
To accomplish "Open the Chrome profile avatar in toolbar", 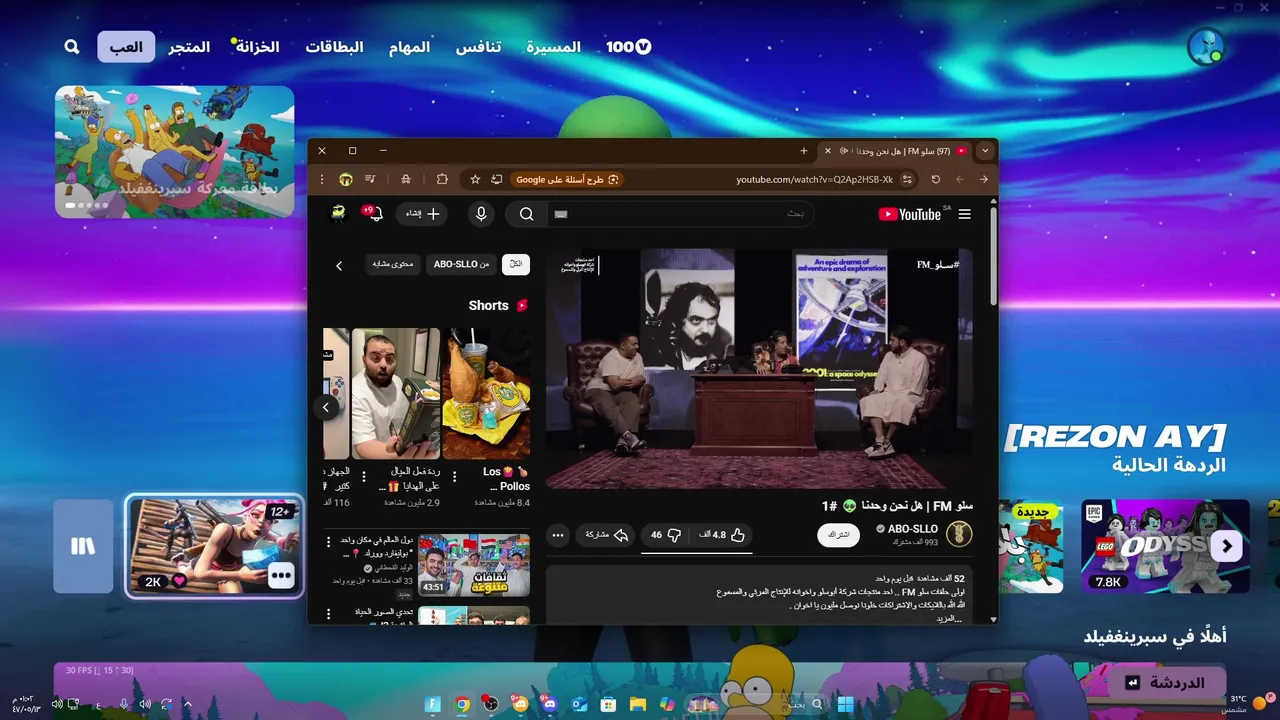I will point(346,179).
